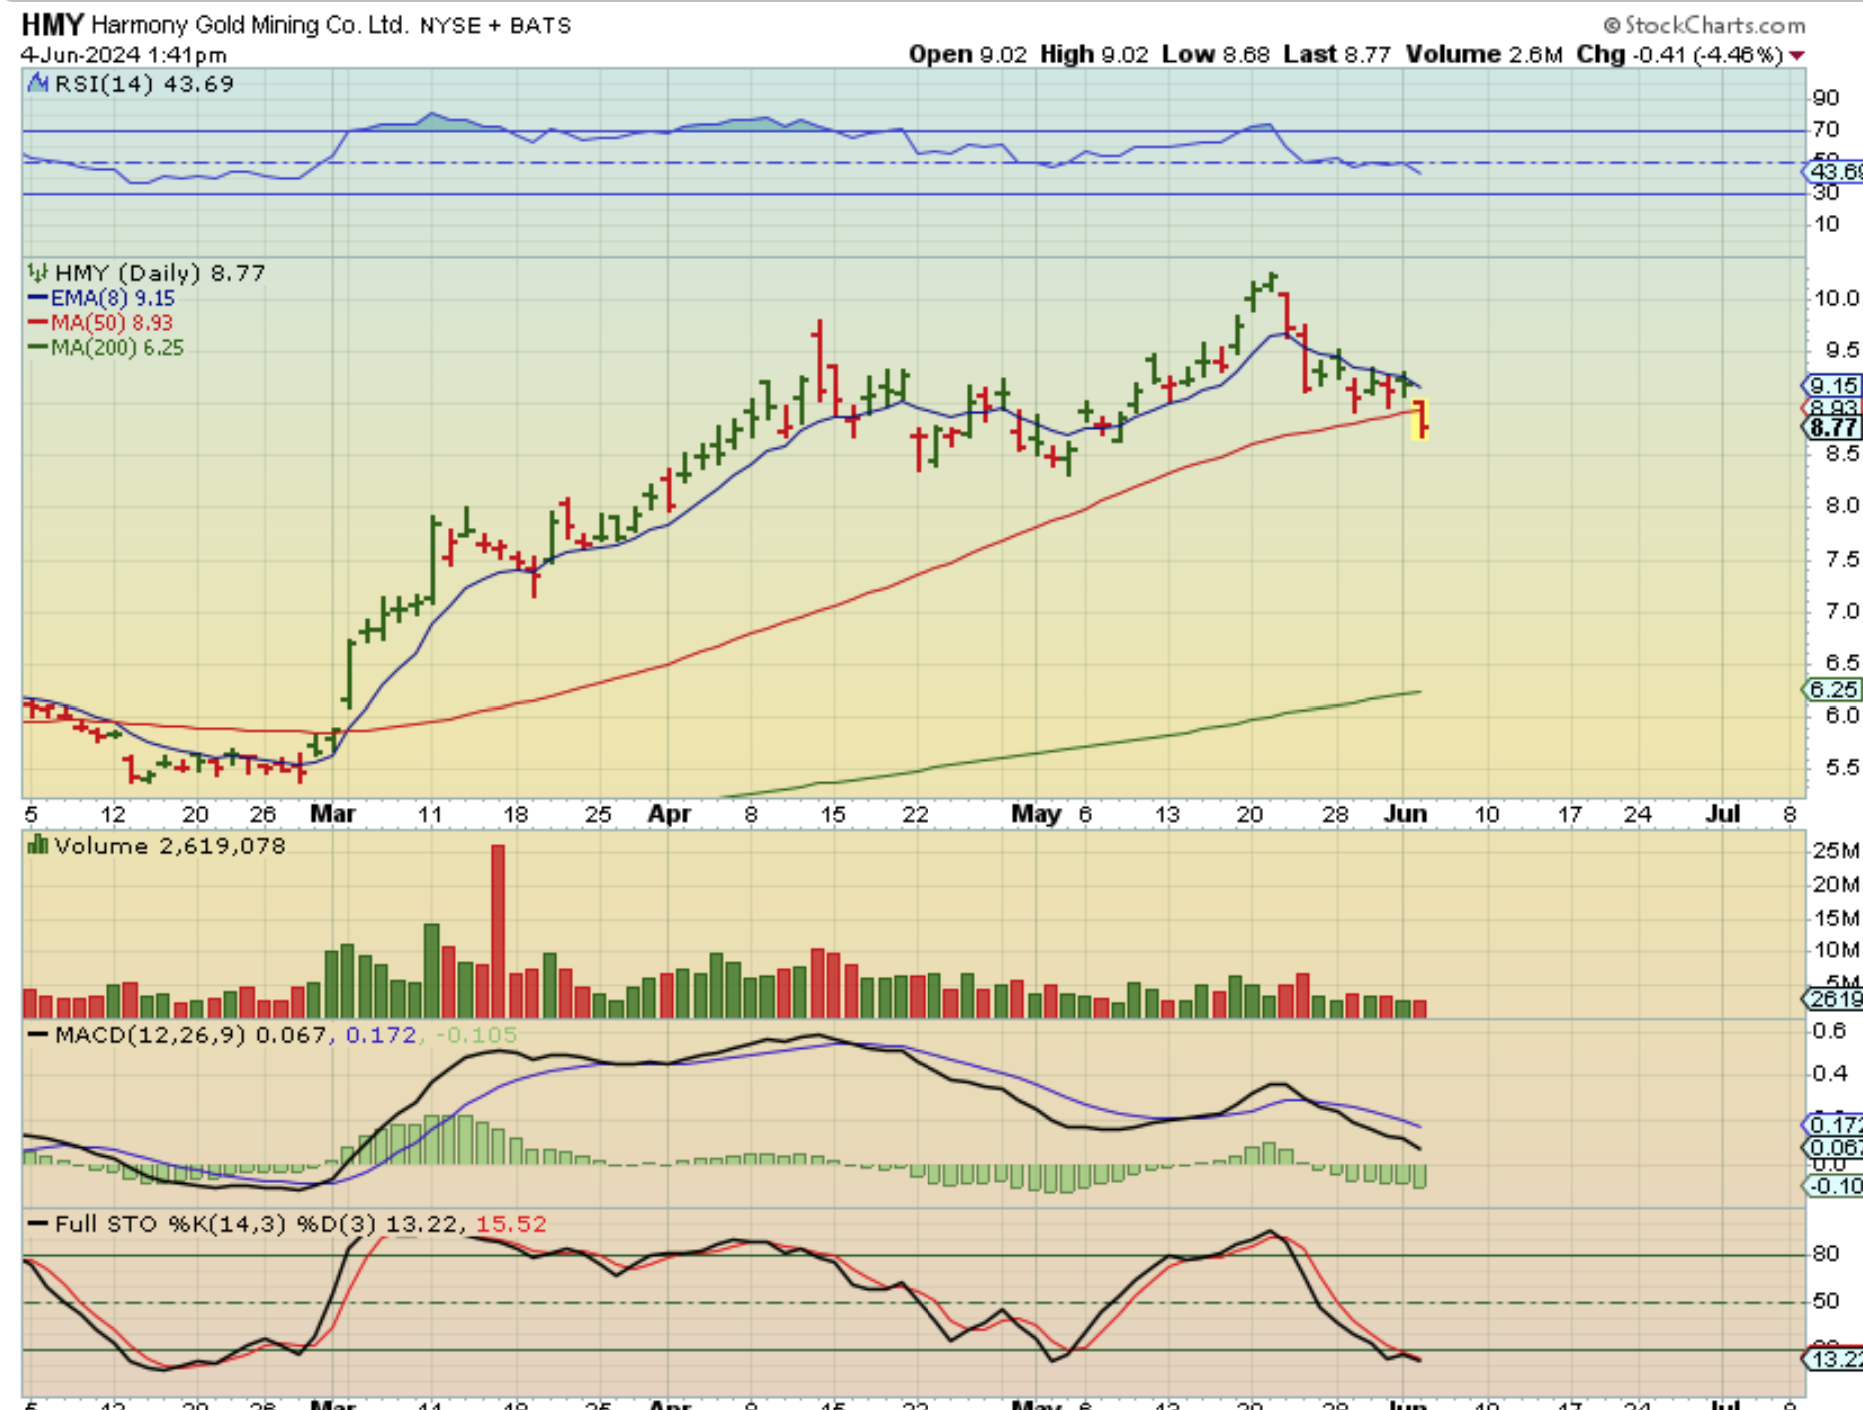Click the HMY (Daily) 8.77 chart label
Image resolution: width=1863 pixels, height=1410 pixels.
click(160, 273)
